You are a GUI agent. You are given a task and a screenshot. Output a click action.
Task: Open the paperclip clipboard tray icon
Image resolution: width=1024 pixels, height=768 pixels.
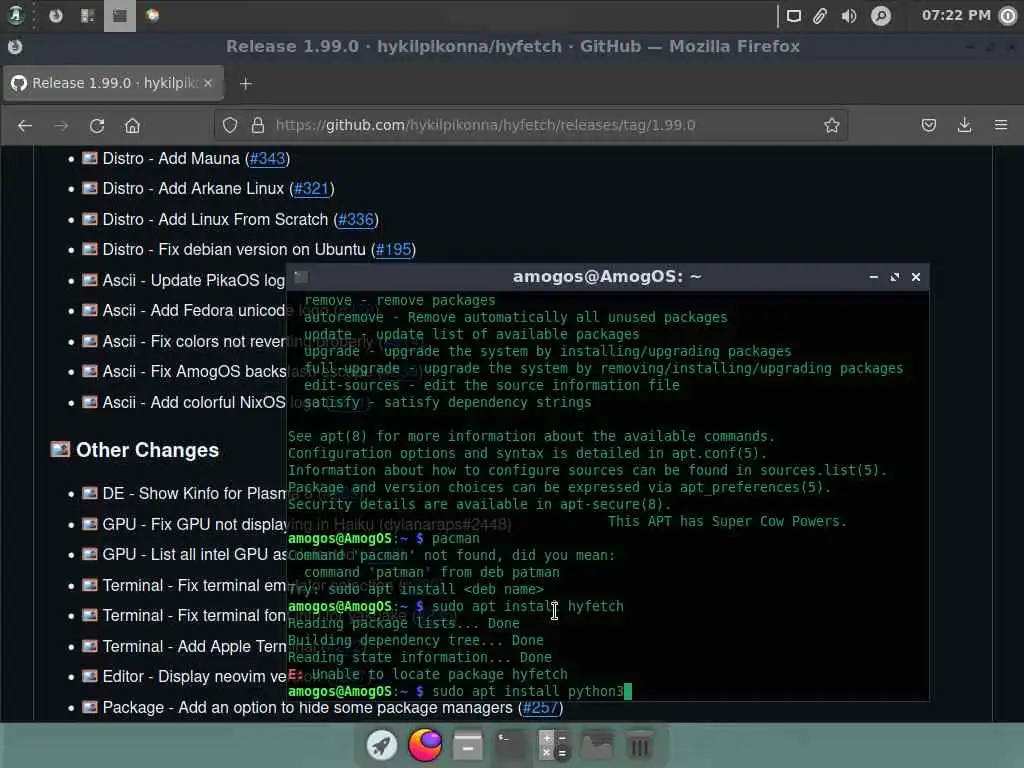tap(820, 16)
